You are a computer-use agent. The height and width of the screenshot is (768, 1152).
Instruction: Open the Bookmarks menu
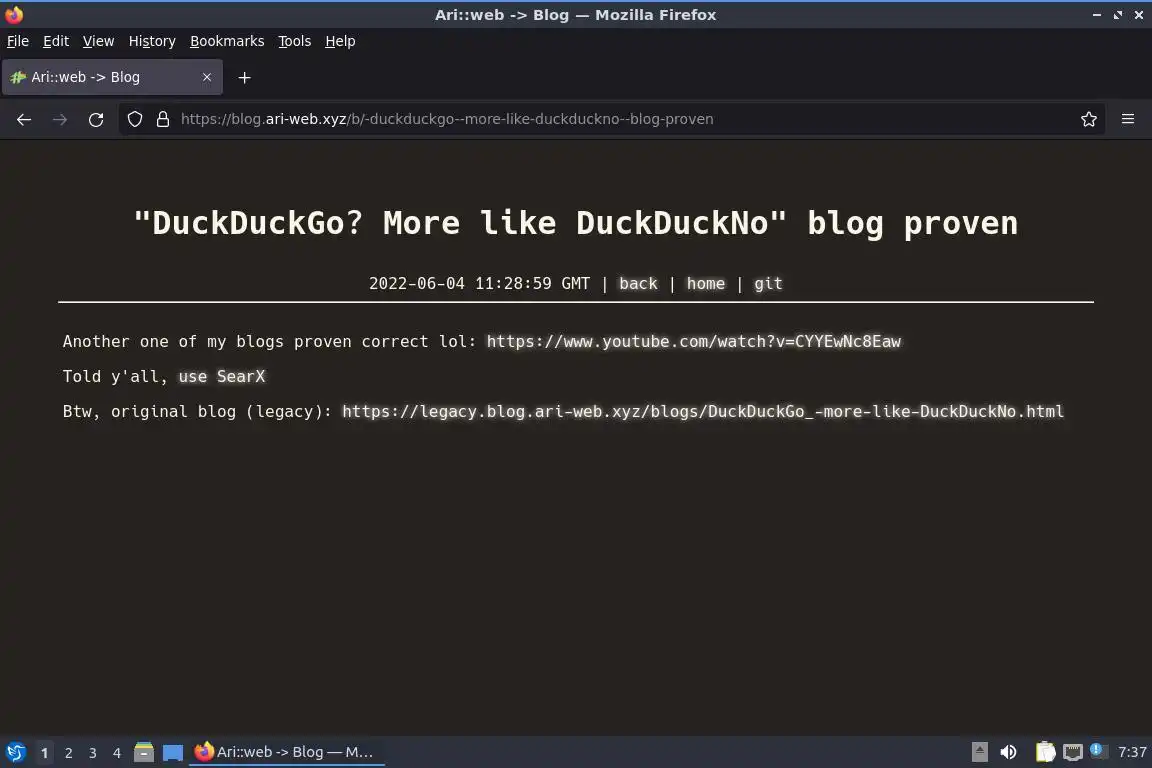227,41
